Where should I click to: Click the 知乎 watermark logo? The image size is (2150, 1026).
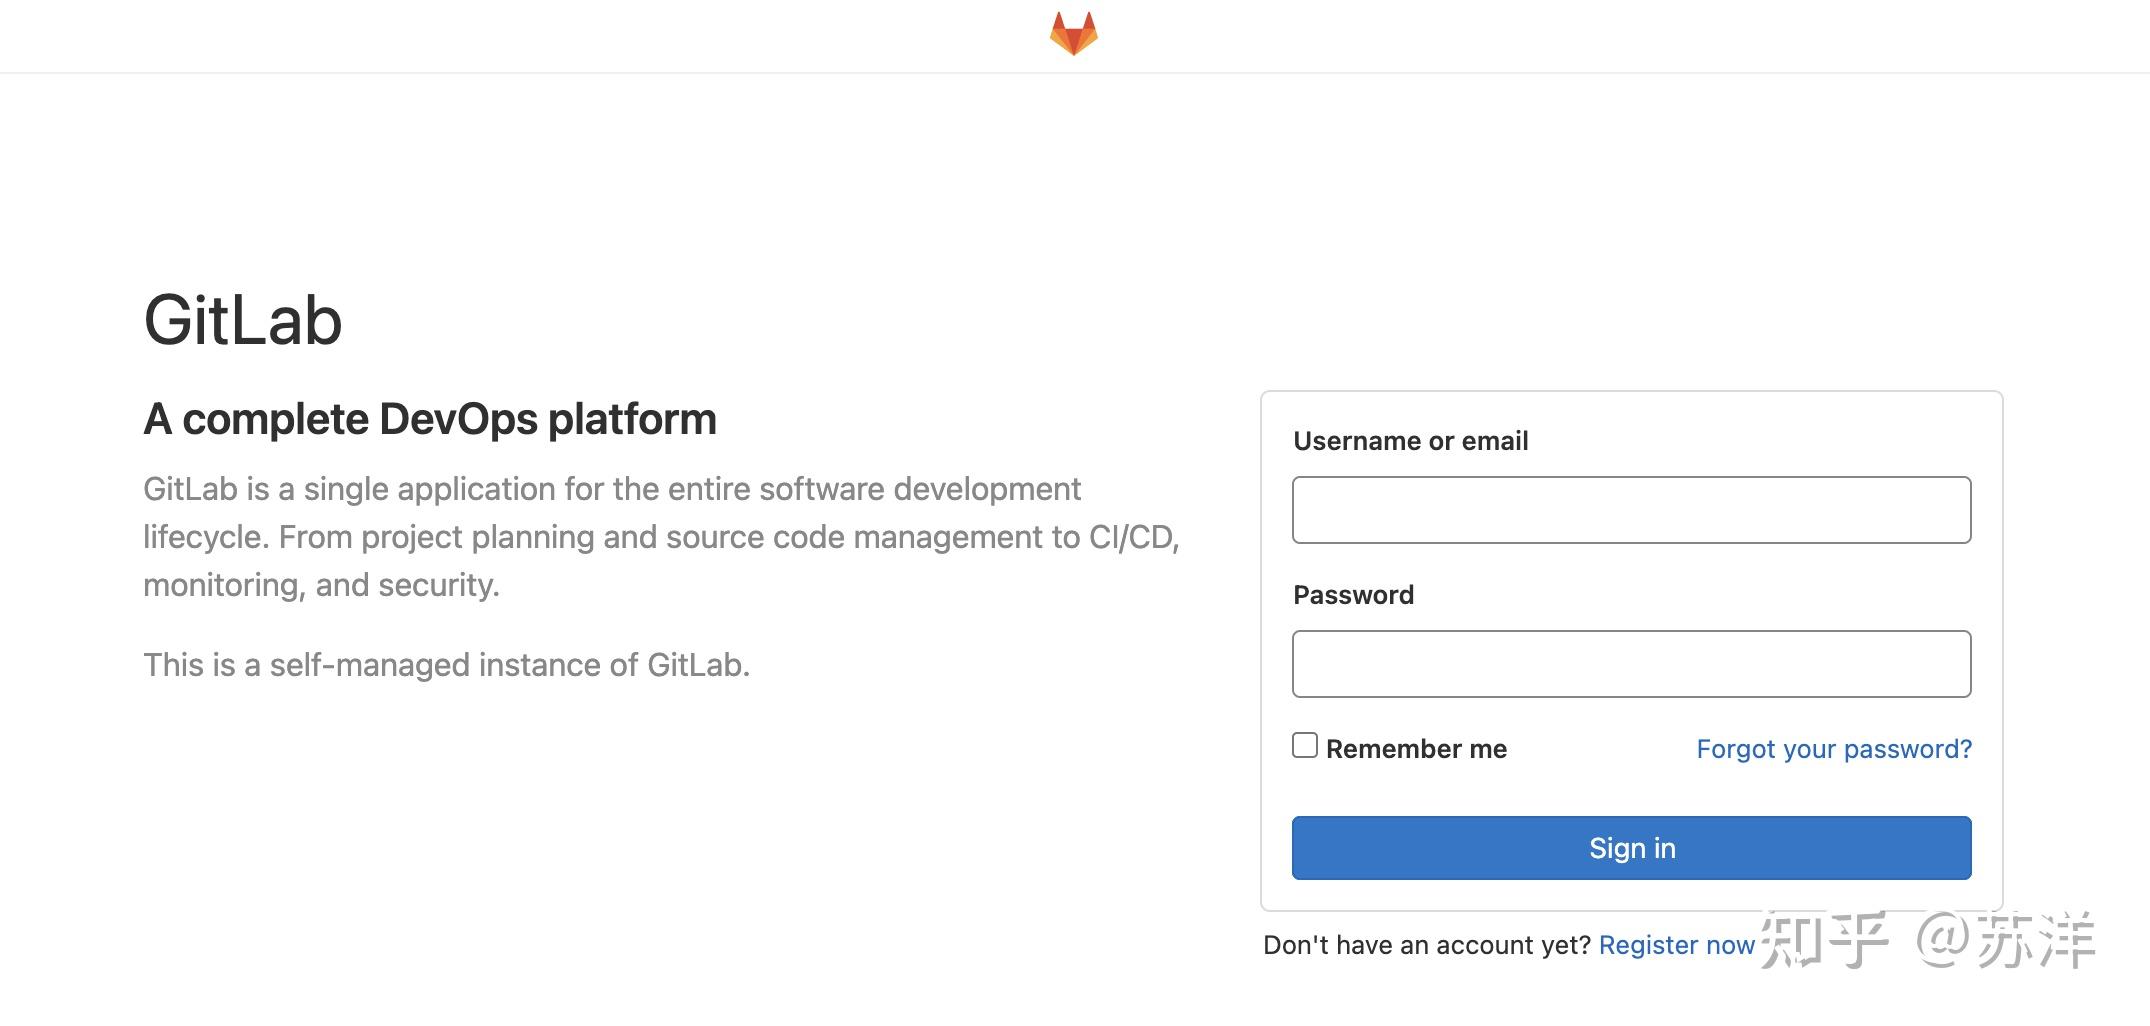(1824, 940)
